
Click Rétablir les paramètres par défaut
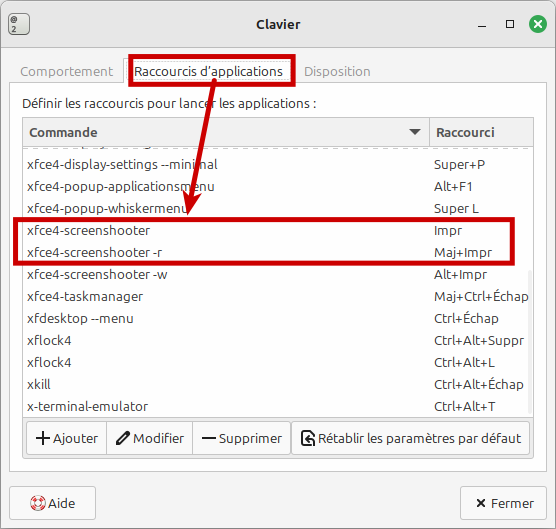pos(411,438)
